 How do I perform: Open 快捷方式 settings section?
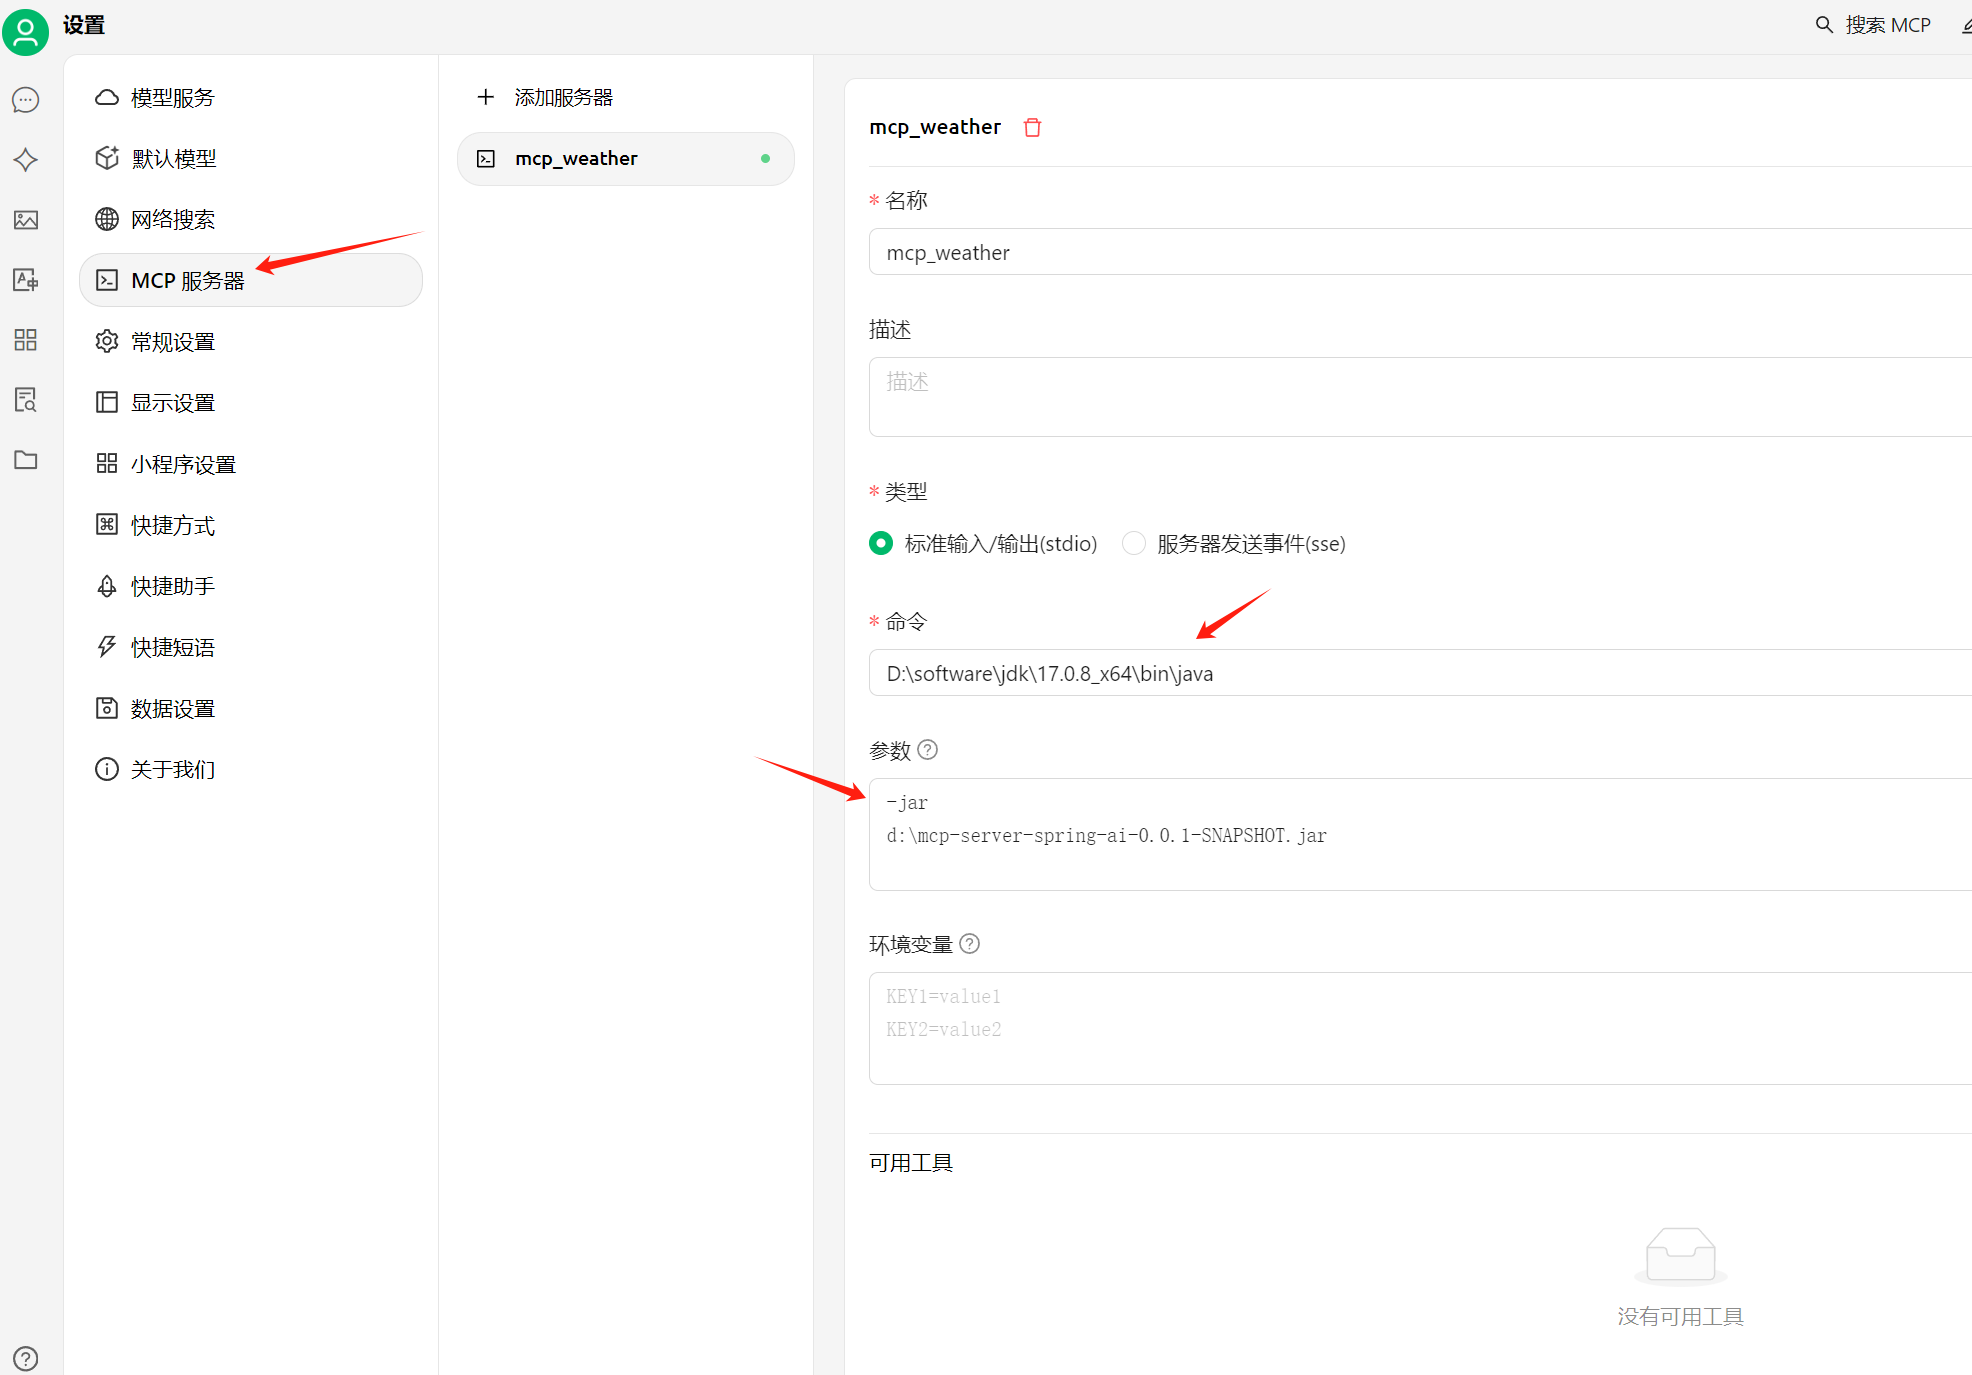point(251,525)
